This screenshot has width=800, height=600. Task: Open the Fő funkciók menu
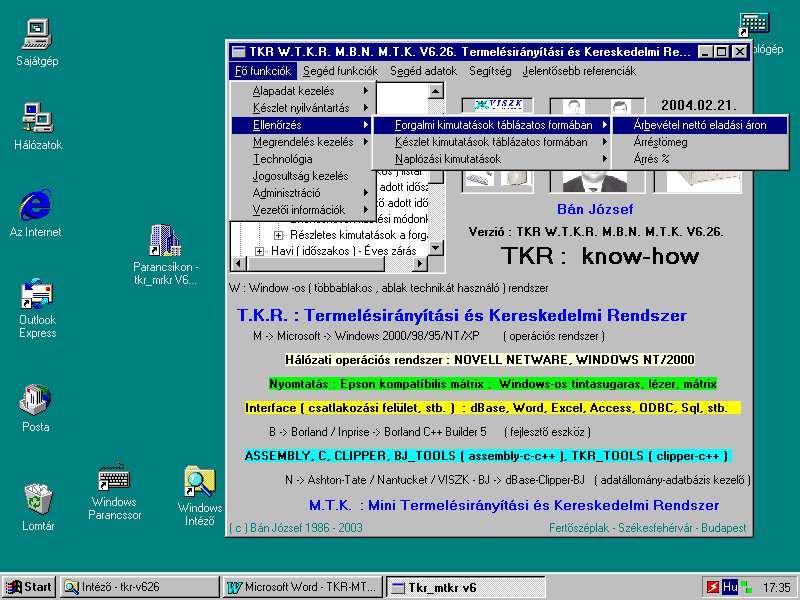click(263, 71)
